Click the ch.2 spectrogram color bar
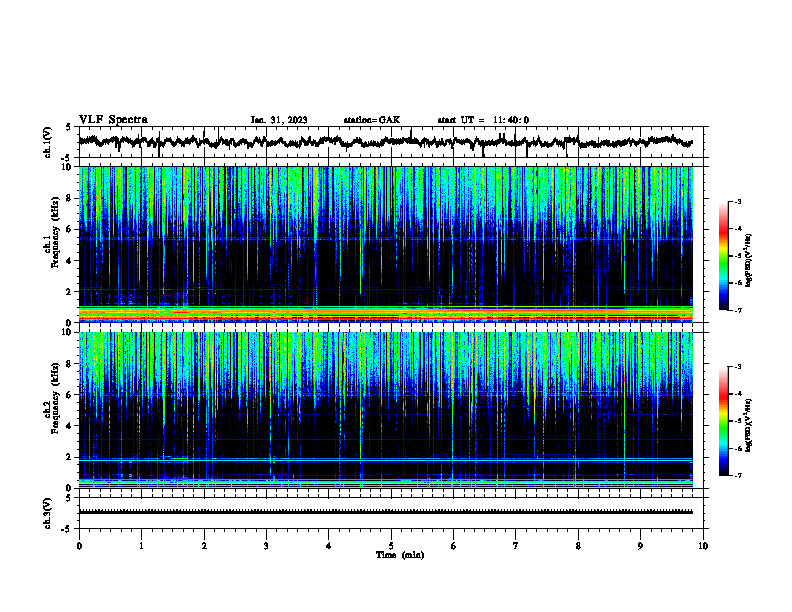The image size is (792, 612). coord(723,421)
